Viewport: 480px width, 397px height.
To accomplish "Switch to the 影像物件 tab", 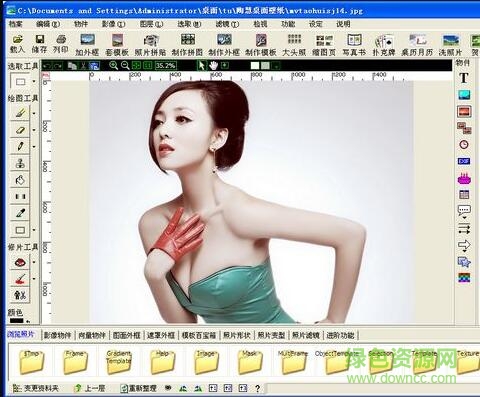I will 57,335.
